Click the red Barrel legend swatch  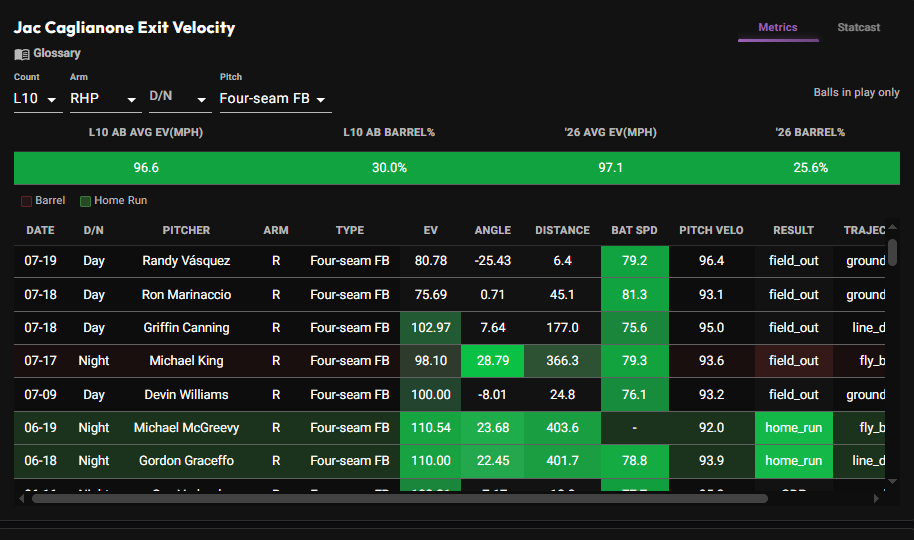point(26,201)
